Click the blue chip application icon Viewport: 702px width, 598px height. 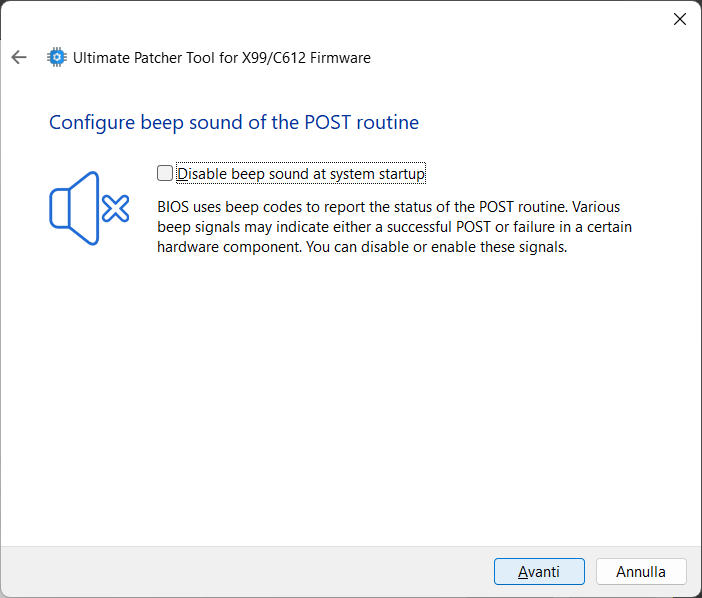pos(57,58)
